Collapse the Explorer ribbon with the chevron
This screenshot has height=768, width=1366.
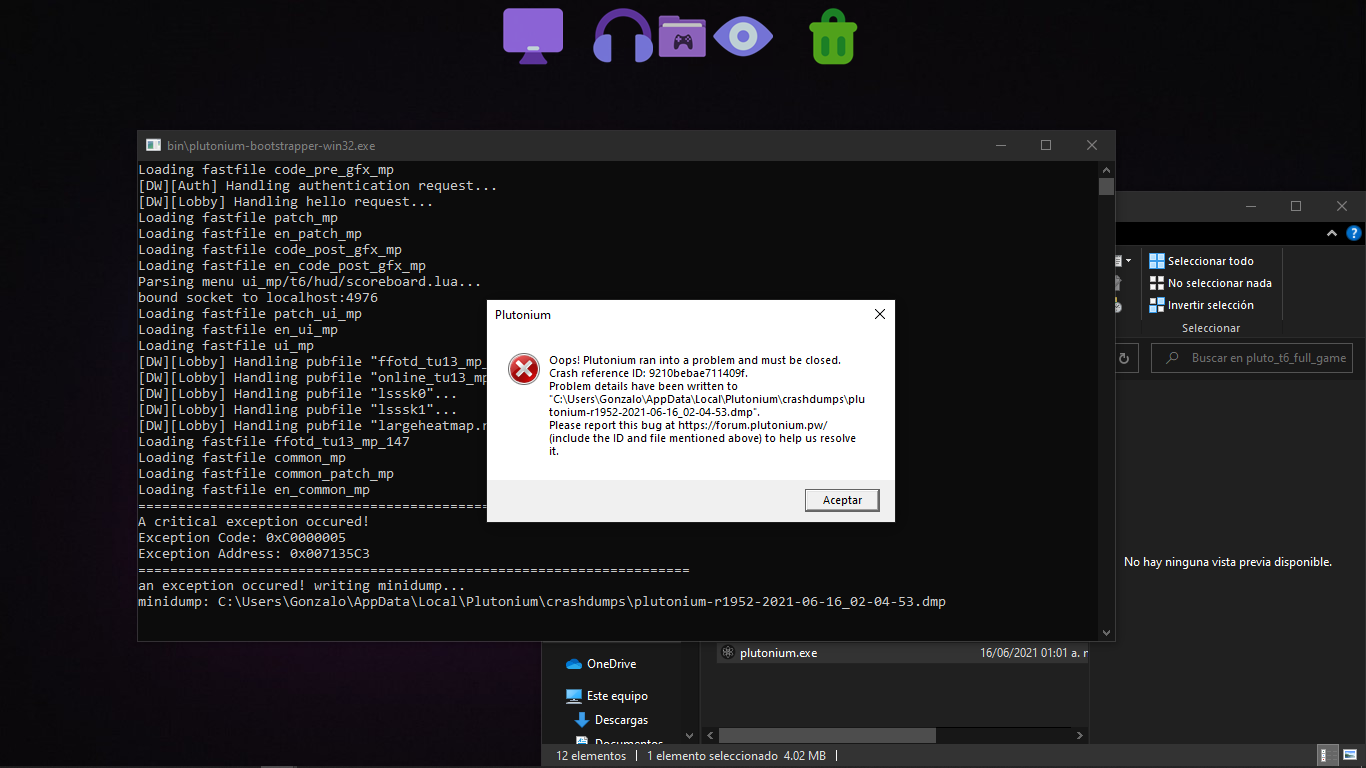coord(1332,233)
